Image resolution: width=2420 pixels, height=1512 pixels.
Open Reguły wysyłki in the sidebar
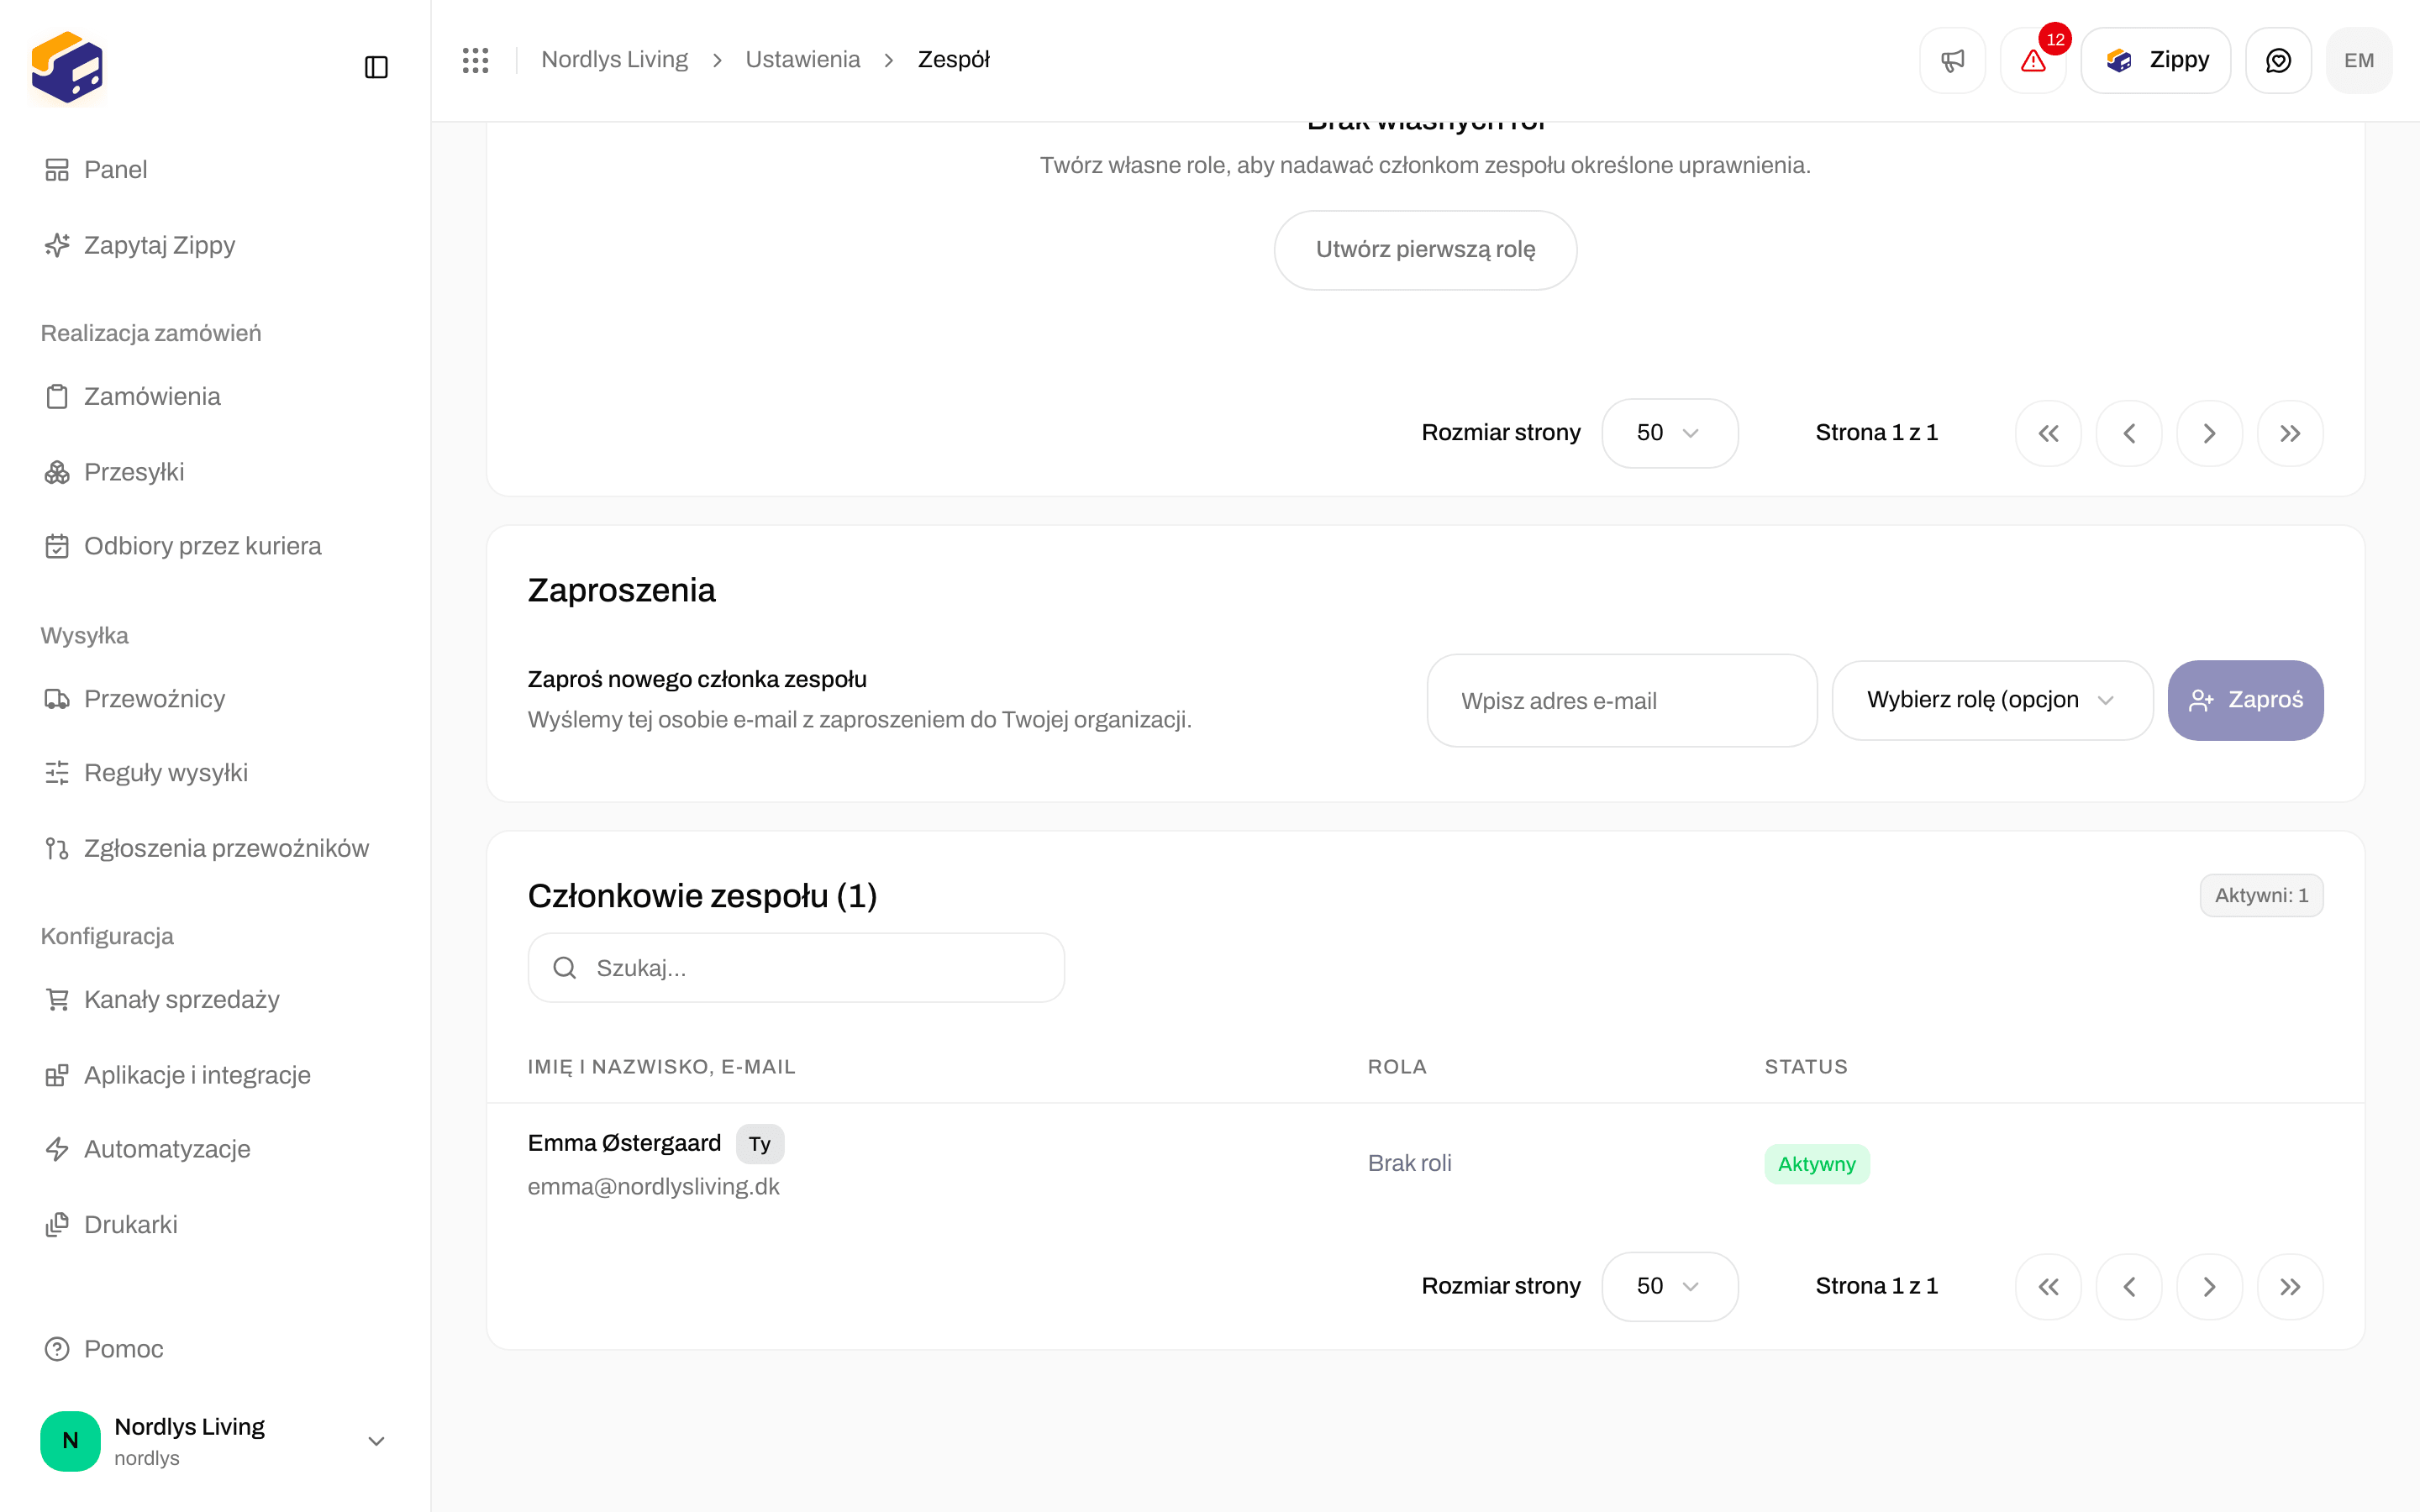[x=215, y=773]
